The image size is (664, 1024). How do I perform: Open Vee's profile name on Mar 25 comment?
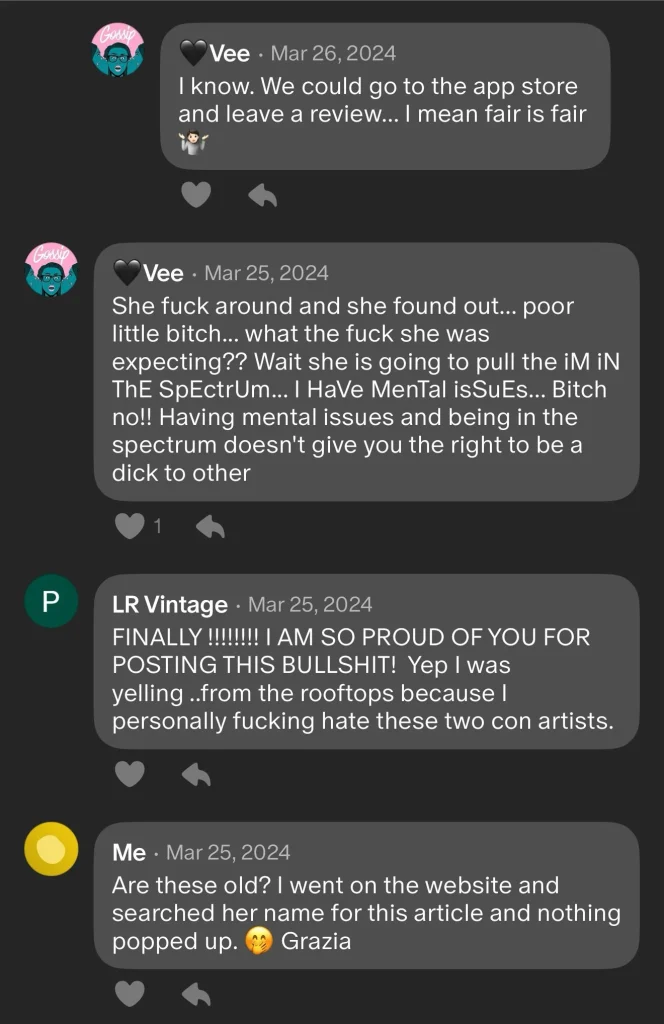[163, 273]
